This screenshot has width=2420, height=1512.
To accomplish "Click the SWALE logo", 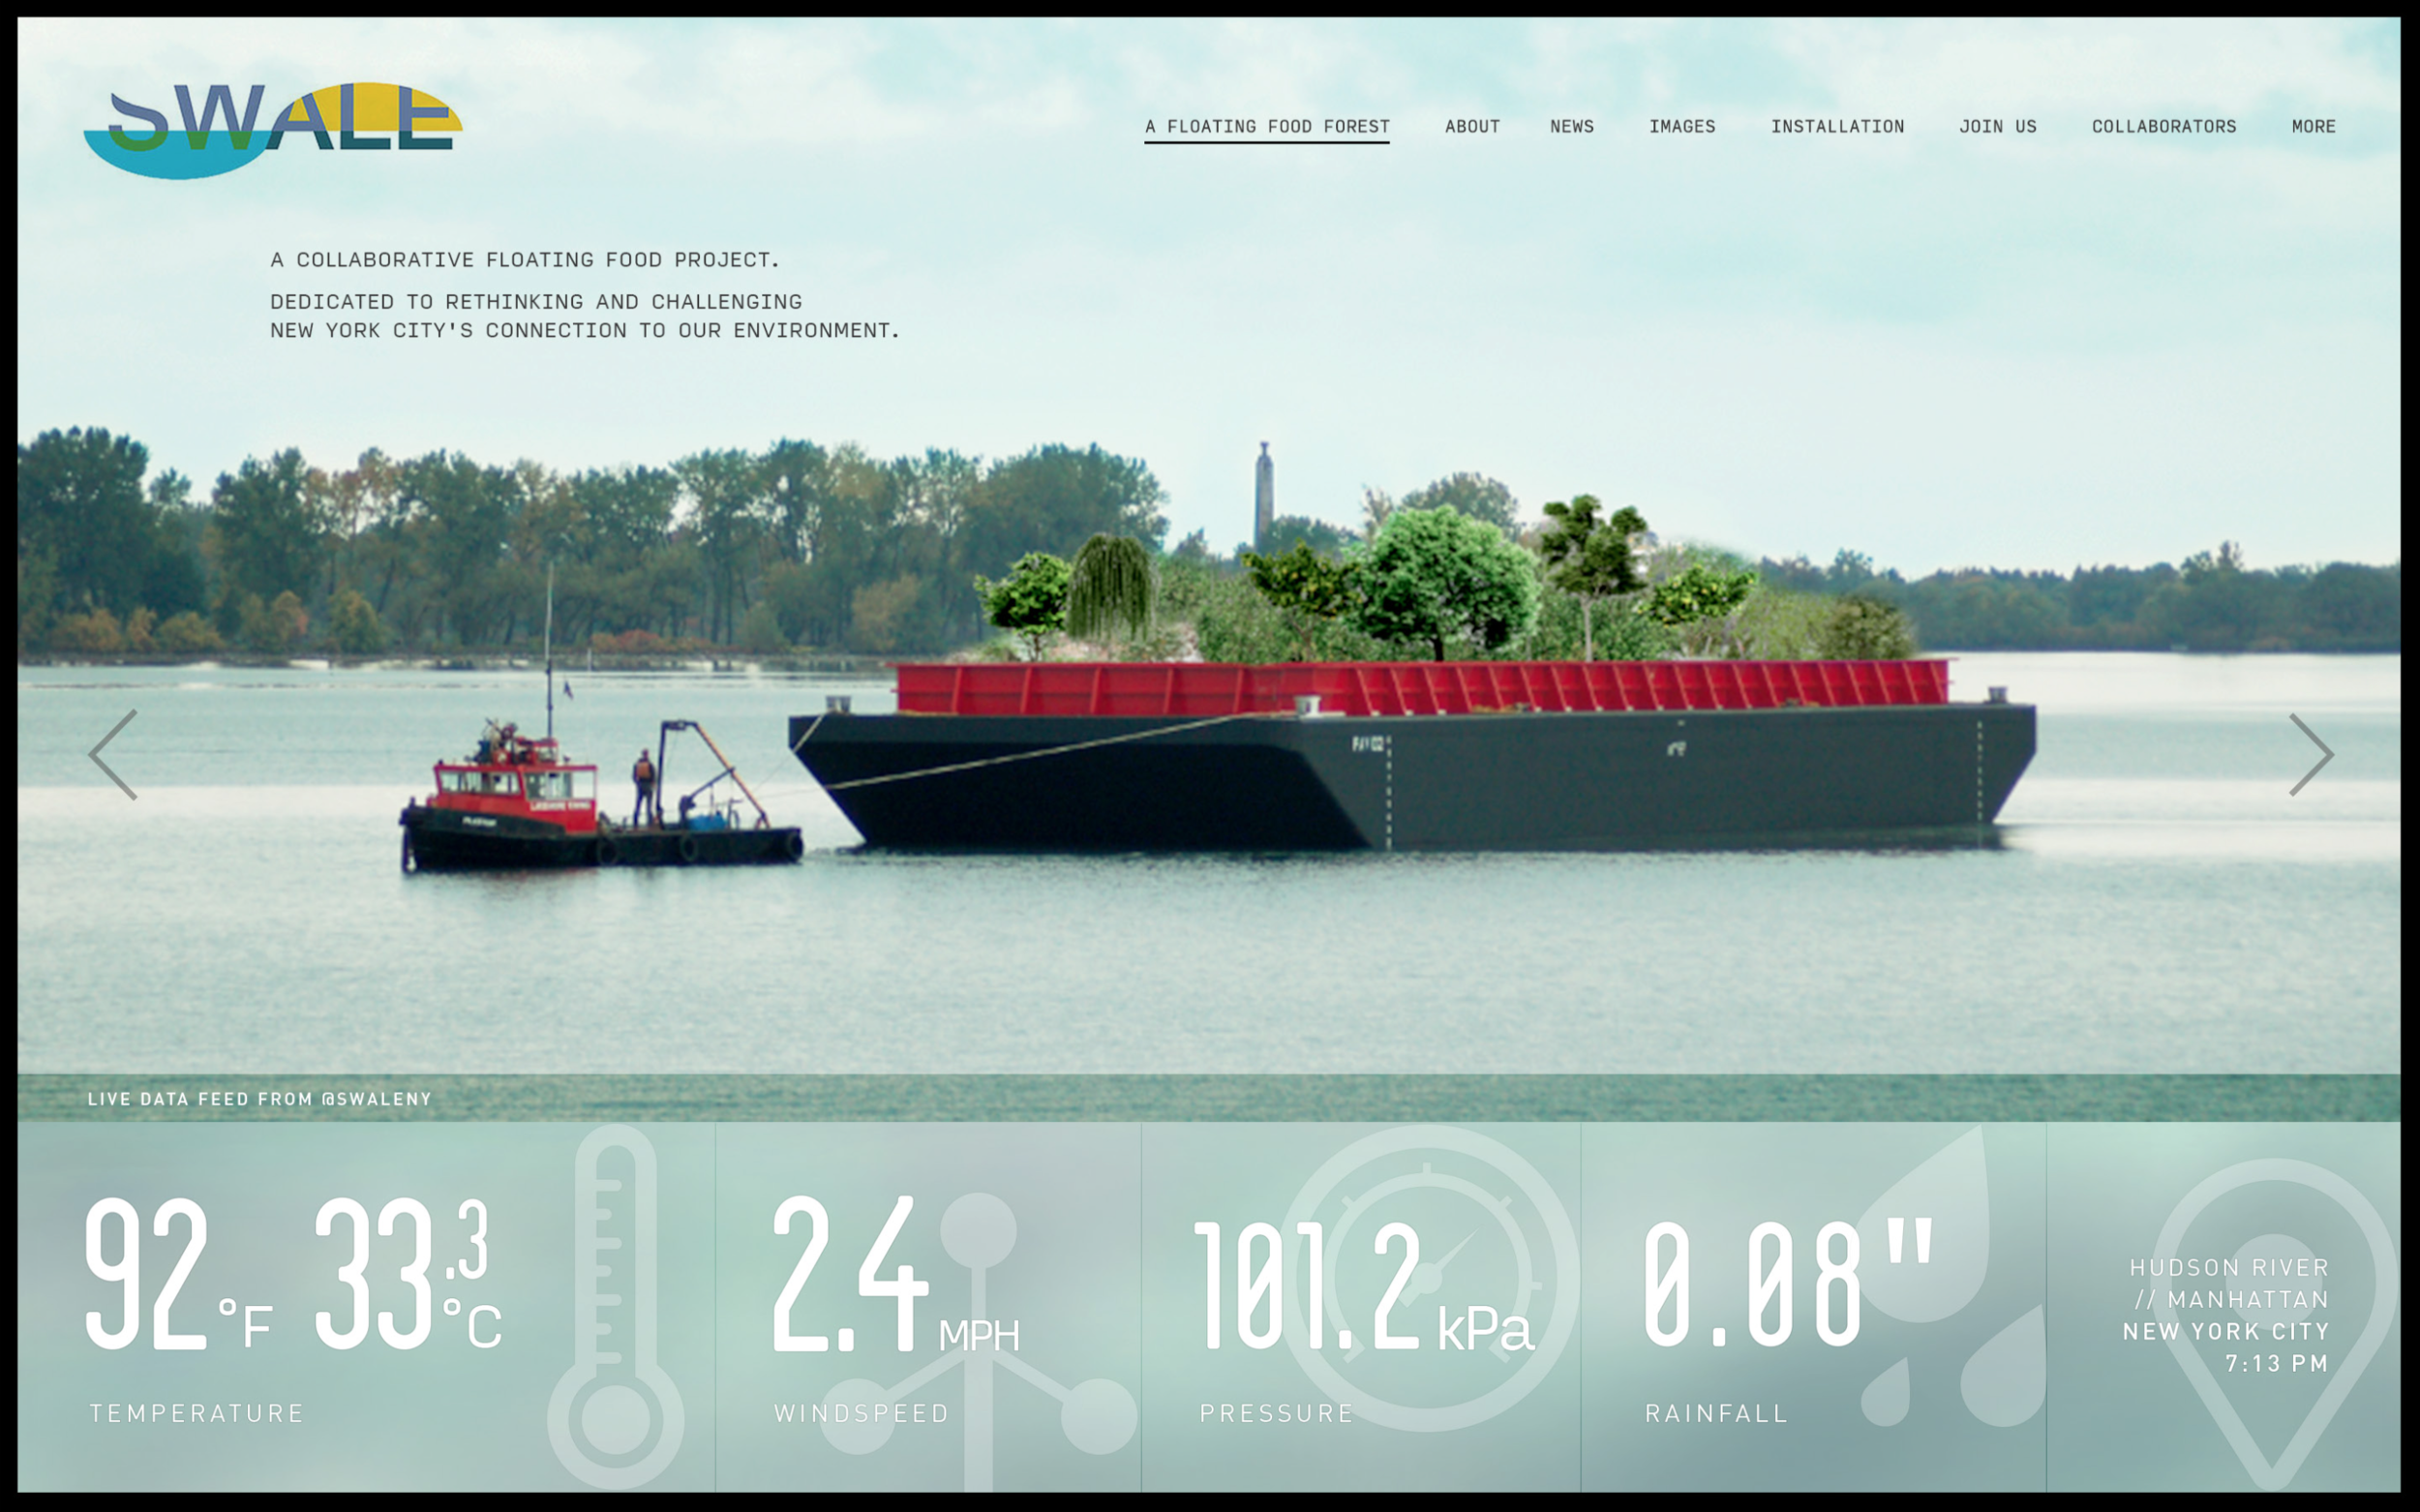I will coord(272,130).
